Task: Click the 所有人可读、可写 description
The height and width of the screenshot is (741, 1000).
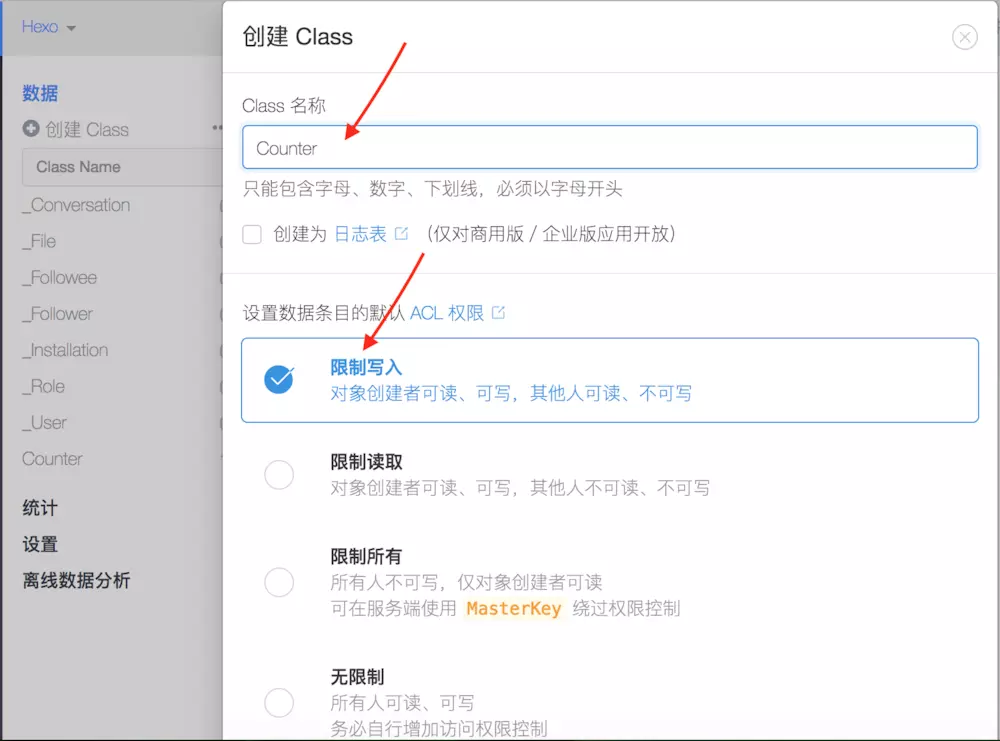Action: point(402,703)
